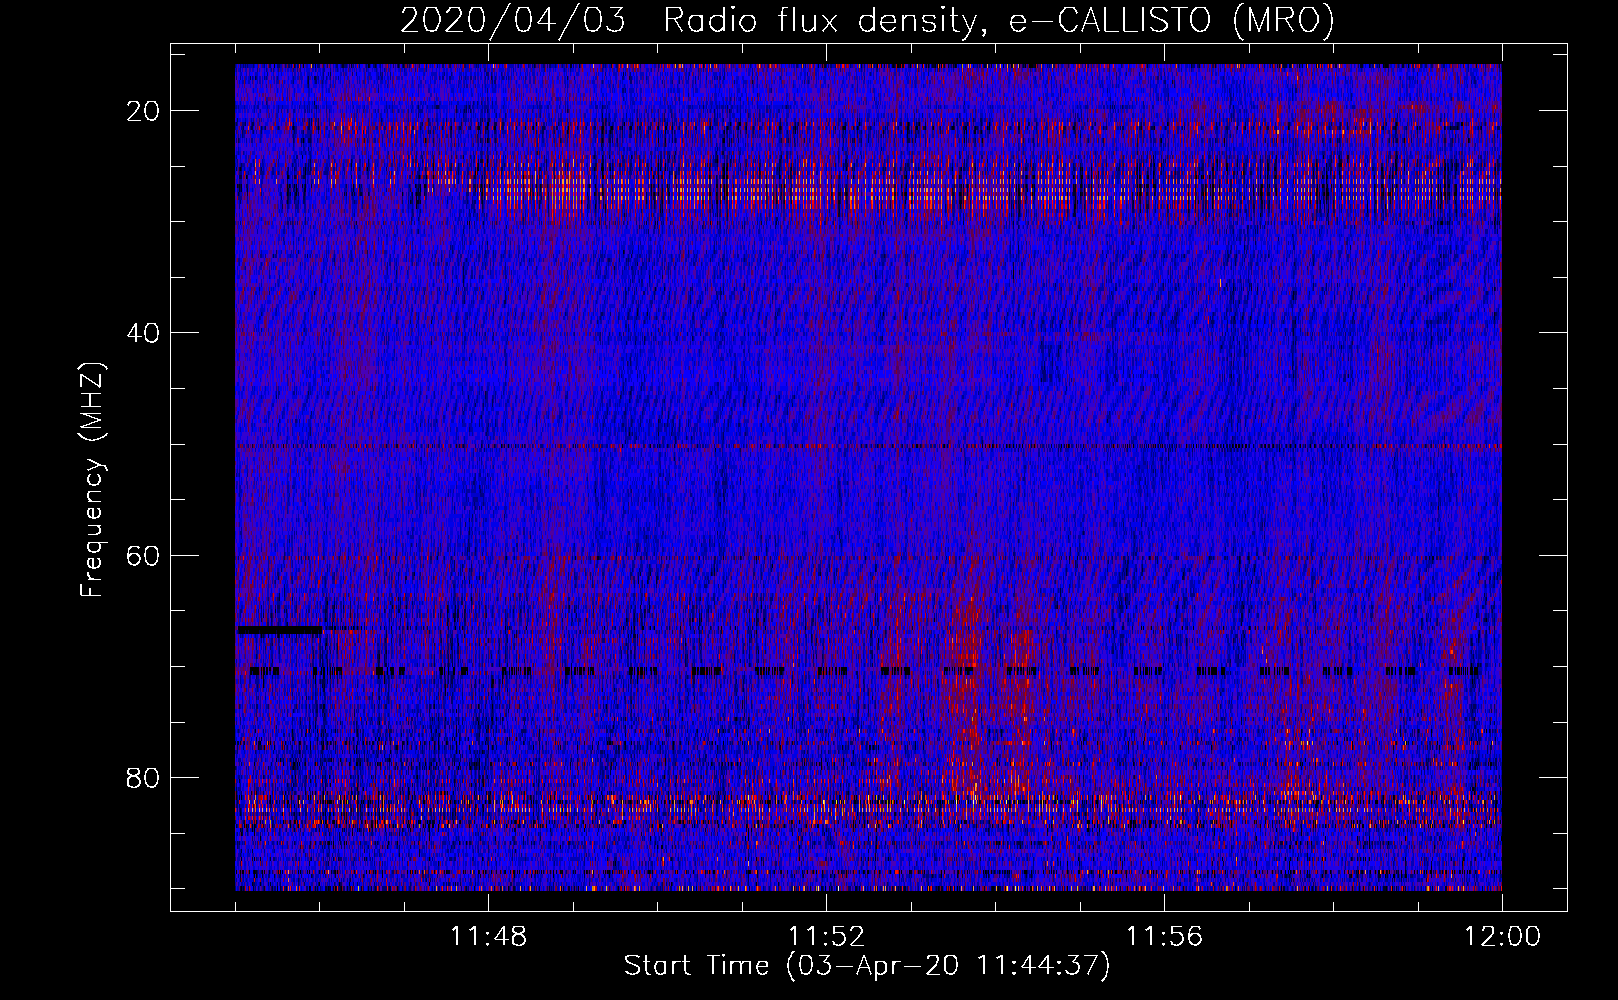Image resolution: width=1618 pixels, height=1000 pixels.
Task: Click the 'Start Time (03-Apr-20 11:44:37)' axis label
Action: pyautogui.click(x=867, y=966)
